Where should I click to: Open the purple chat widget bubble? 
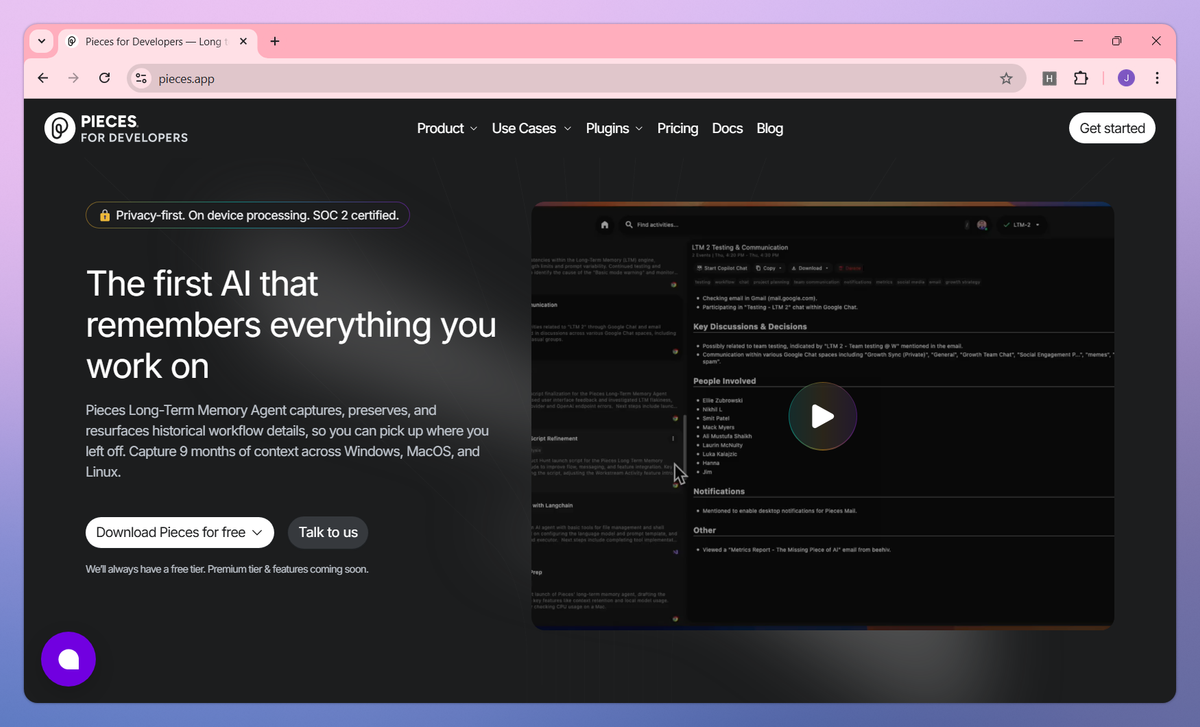point(68,659)
